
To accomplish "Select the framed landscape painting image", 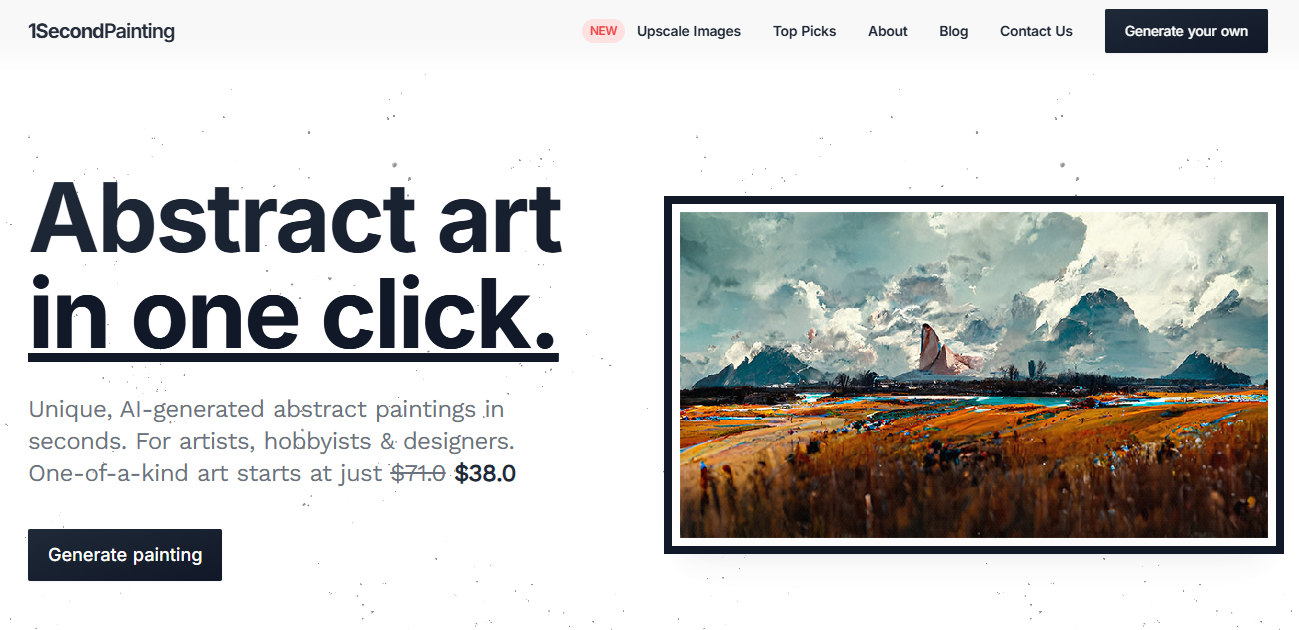I will point(973,375).
